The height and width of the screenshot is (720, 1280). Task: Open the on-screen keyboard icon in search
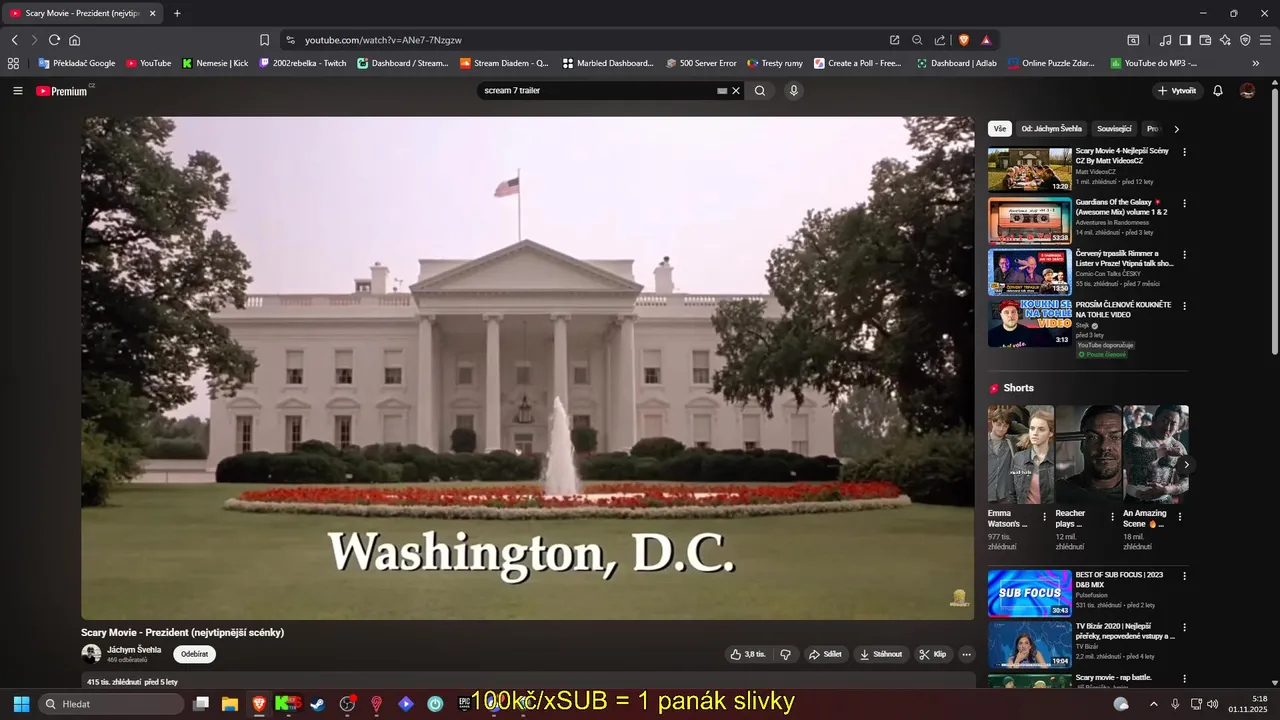click(722, 91)
